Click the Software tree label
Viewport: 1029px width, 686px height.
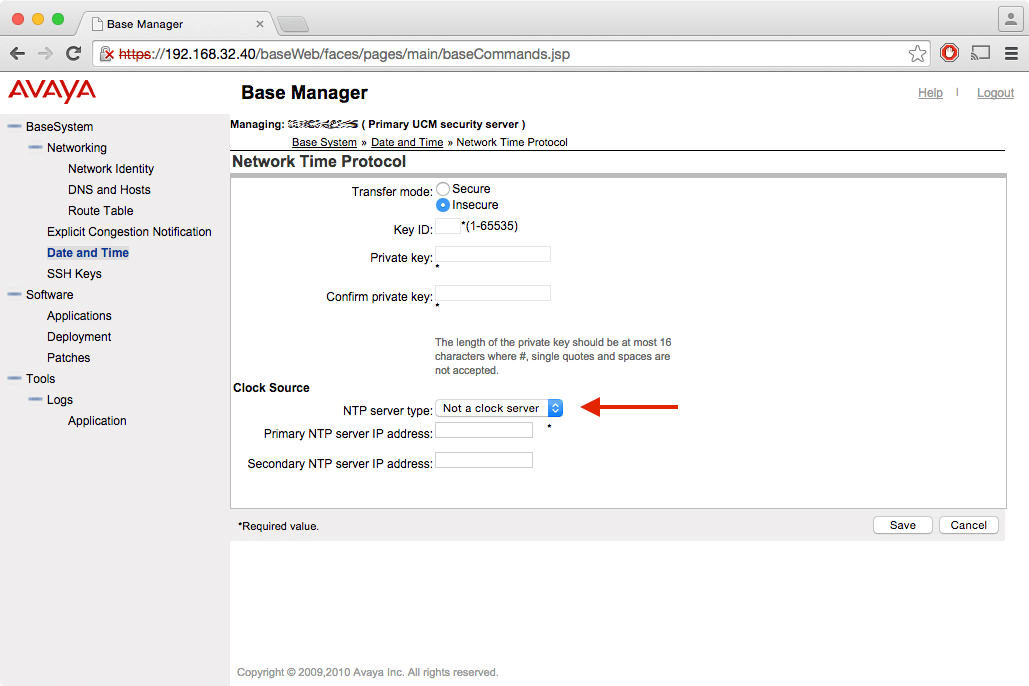[x=50, y=295]
